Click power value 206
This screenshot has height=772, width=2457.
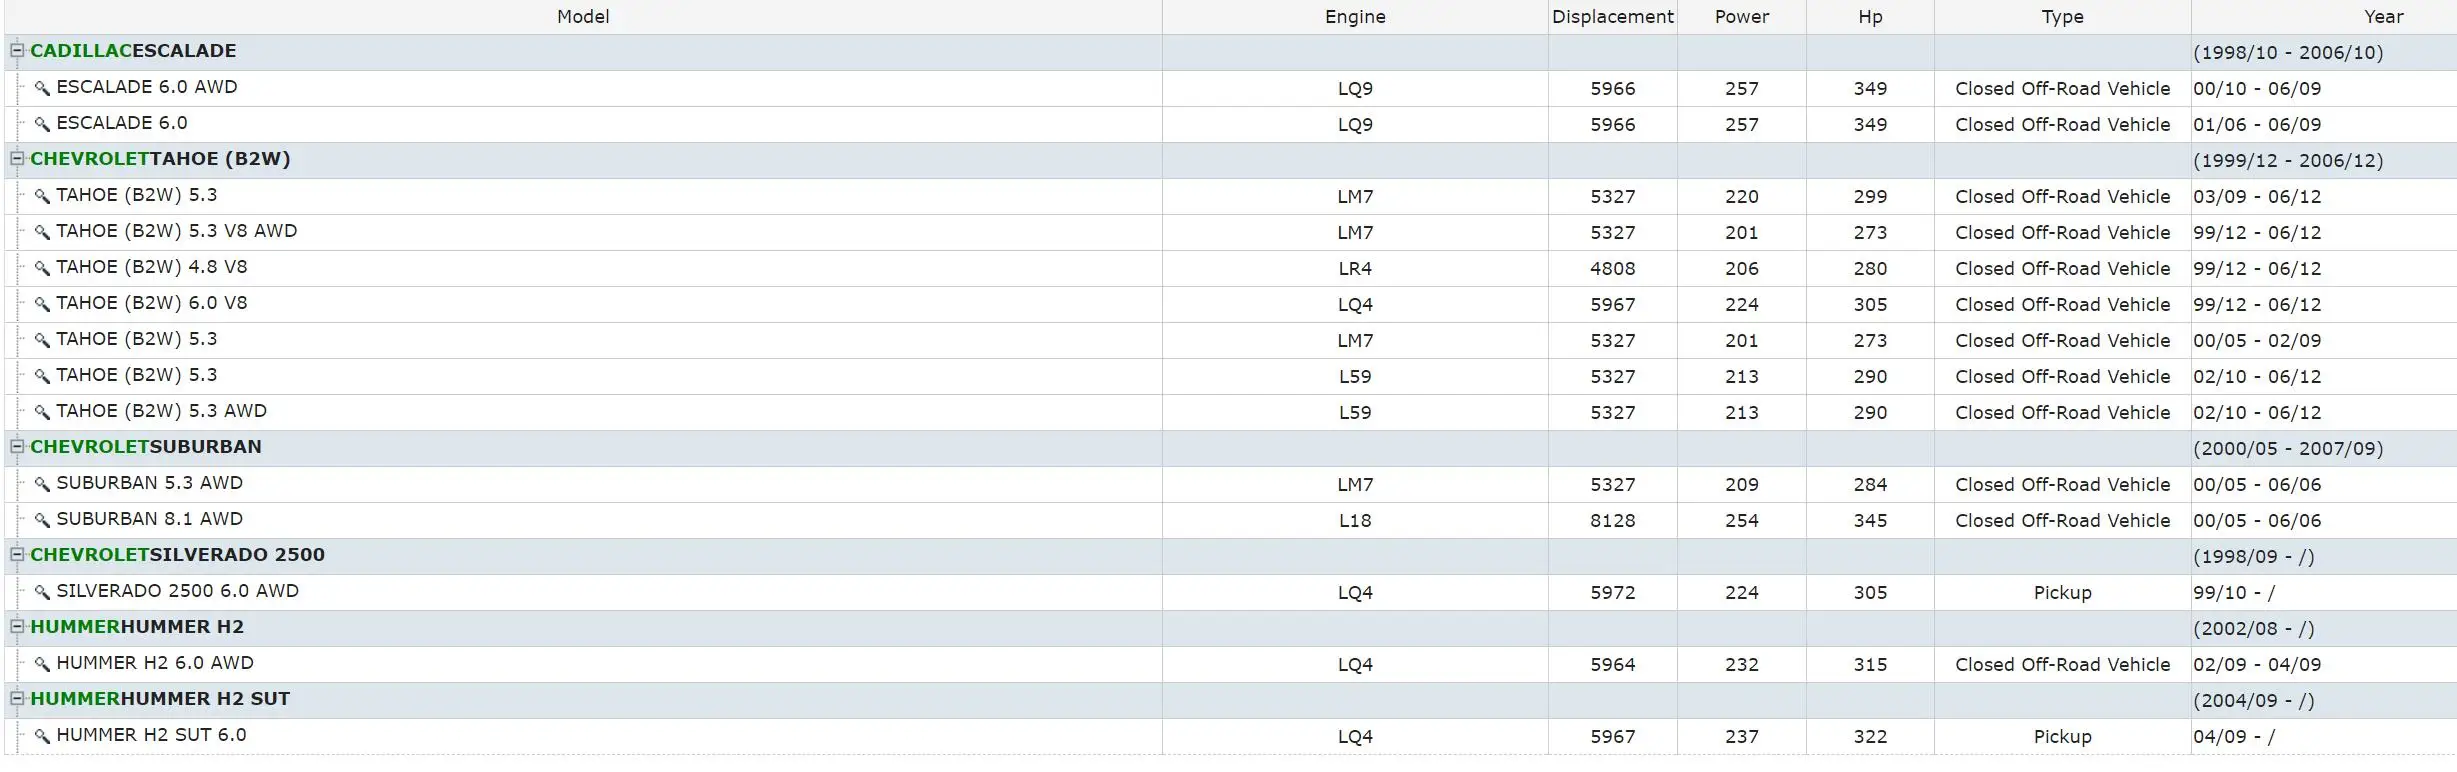[1742, 269]
